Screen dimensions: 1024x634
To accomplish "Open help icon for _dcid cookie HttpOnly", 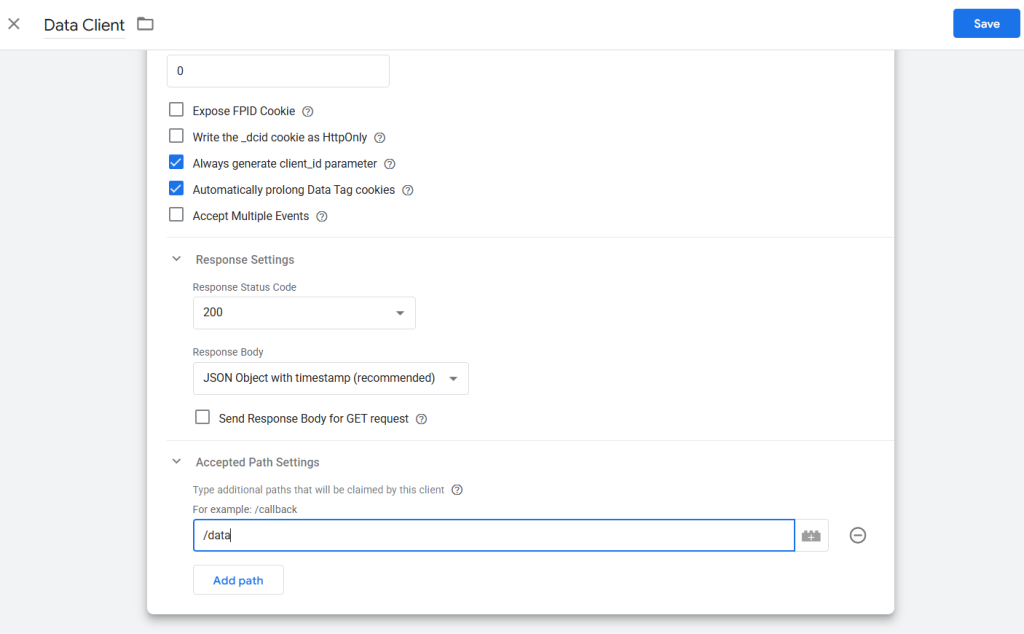I will point(380,138).
